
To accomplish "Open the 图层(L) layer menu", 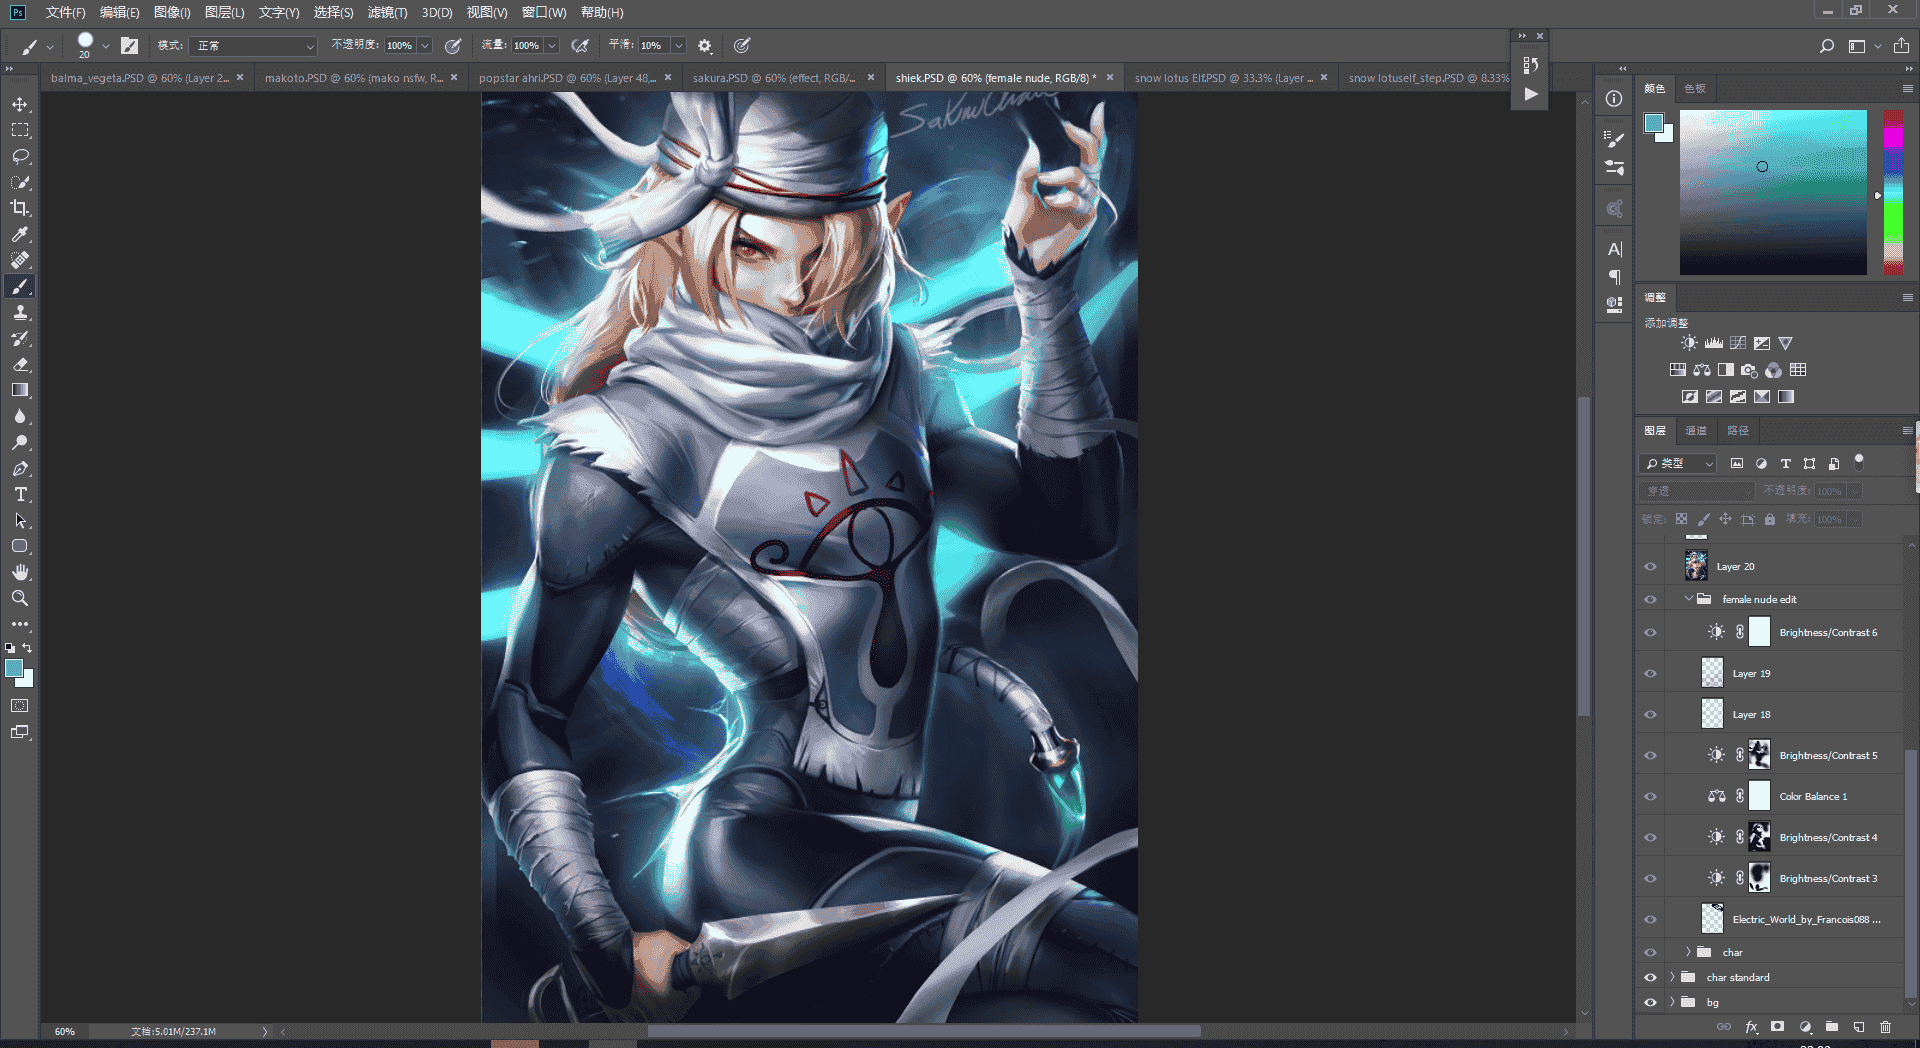I will pyautogui.click(x=224, y=12).
